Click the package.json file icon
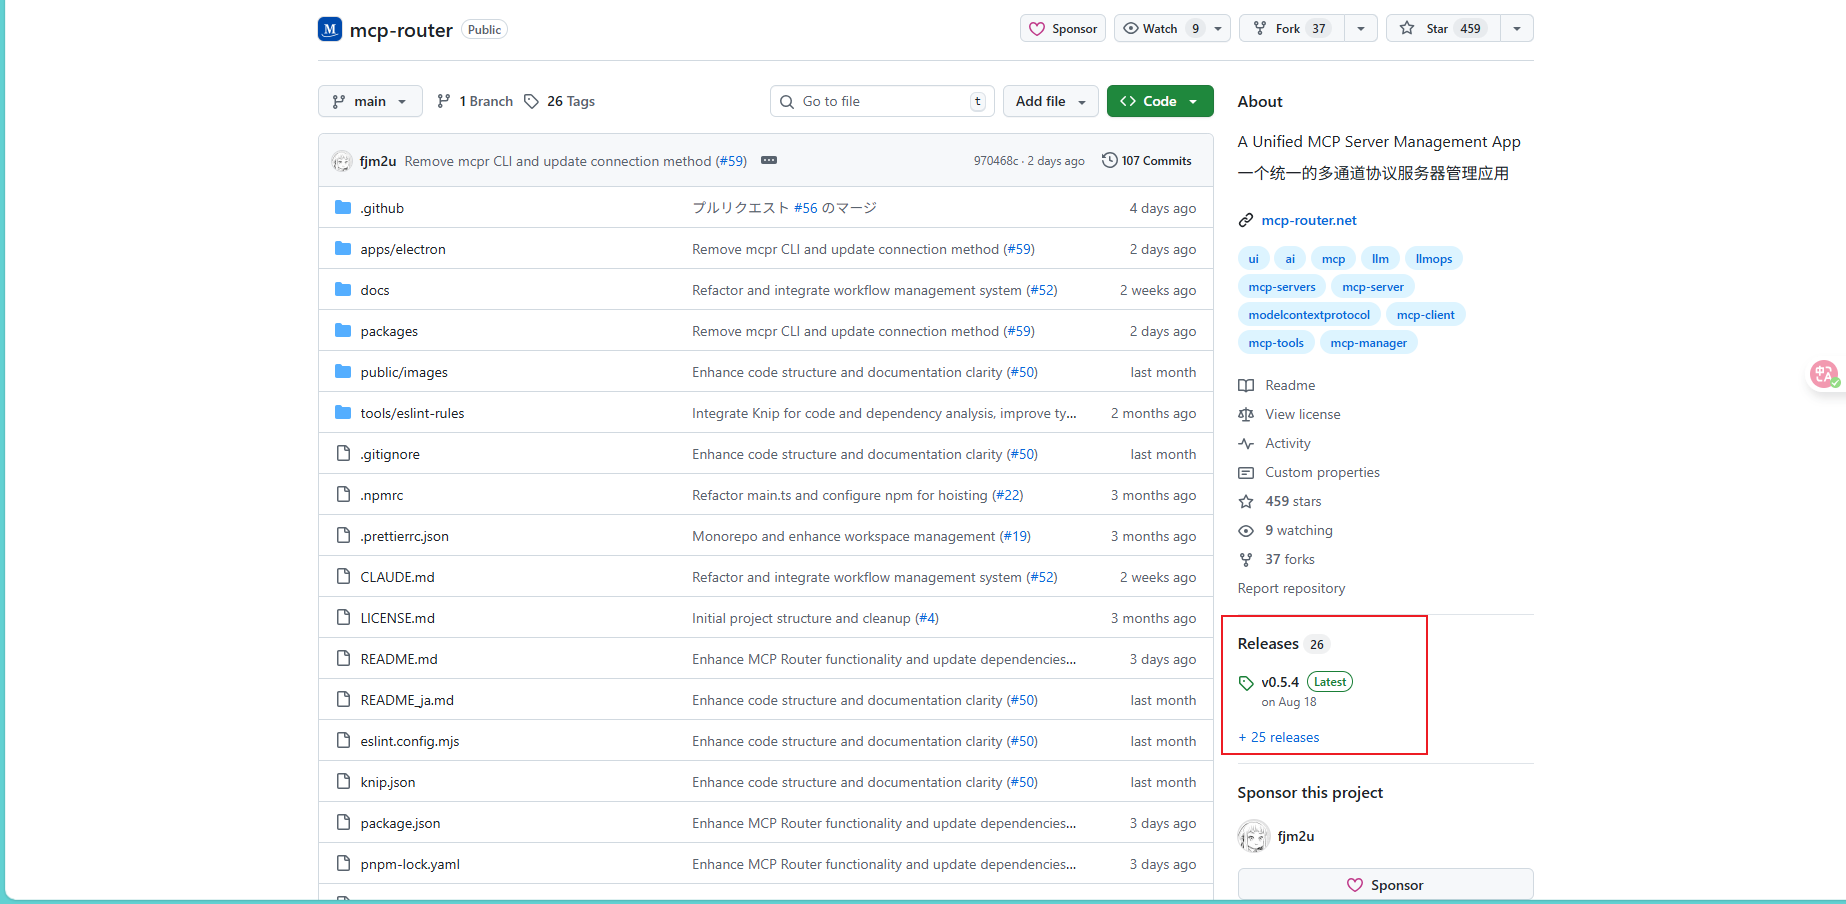Viewport: 1846px width, 904px height. click(343, 822)
